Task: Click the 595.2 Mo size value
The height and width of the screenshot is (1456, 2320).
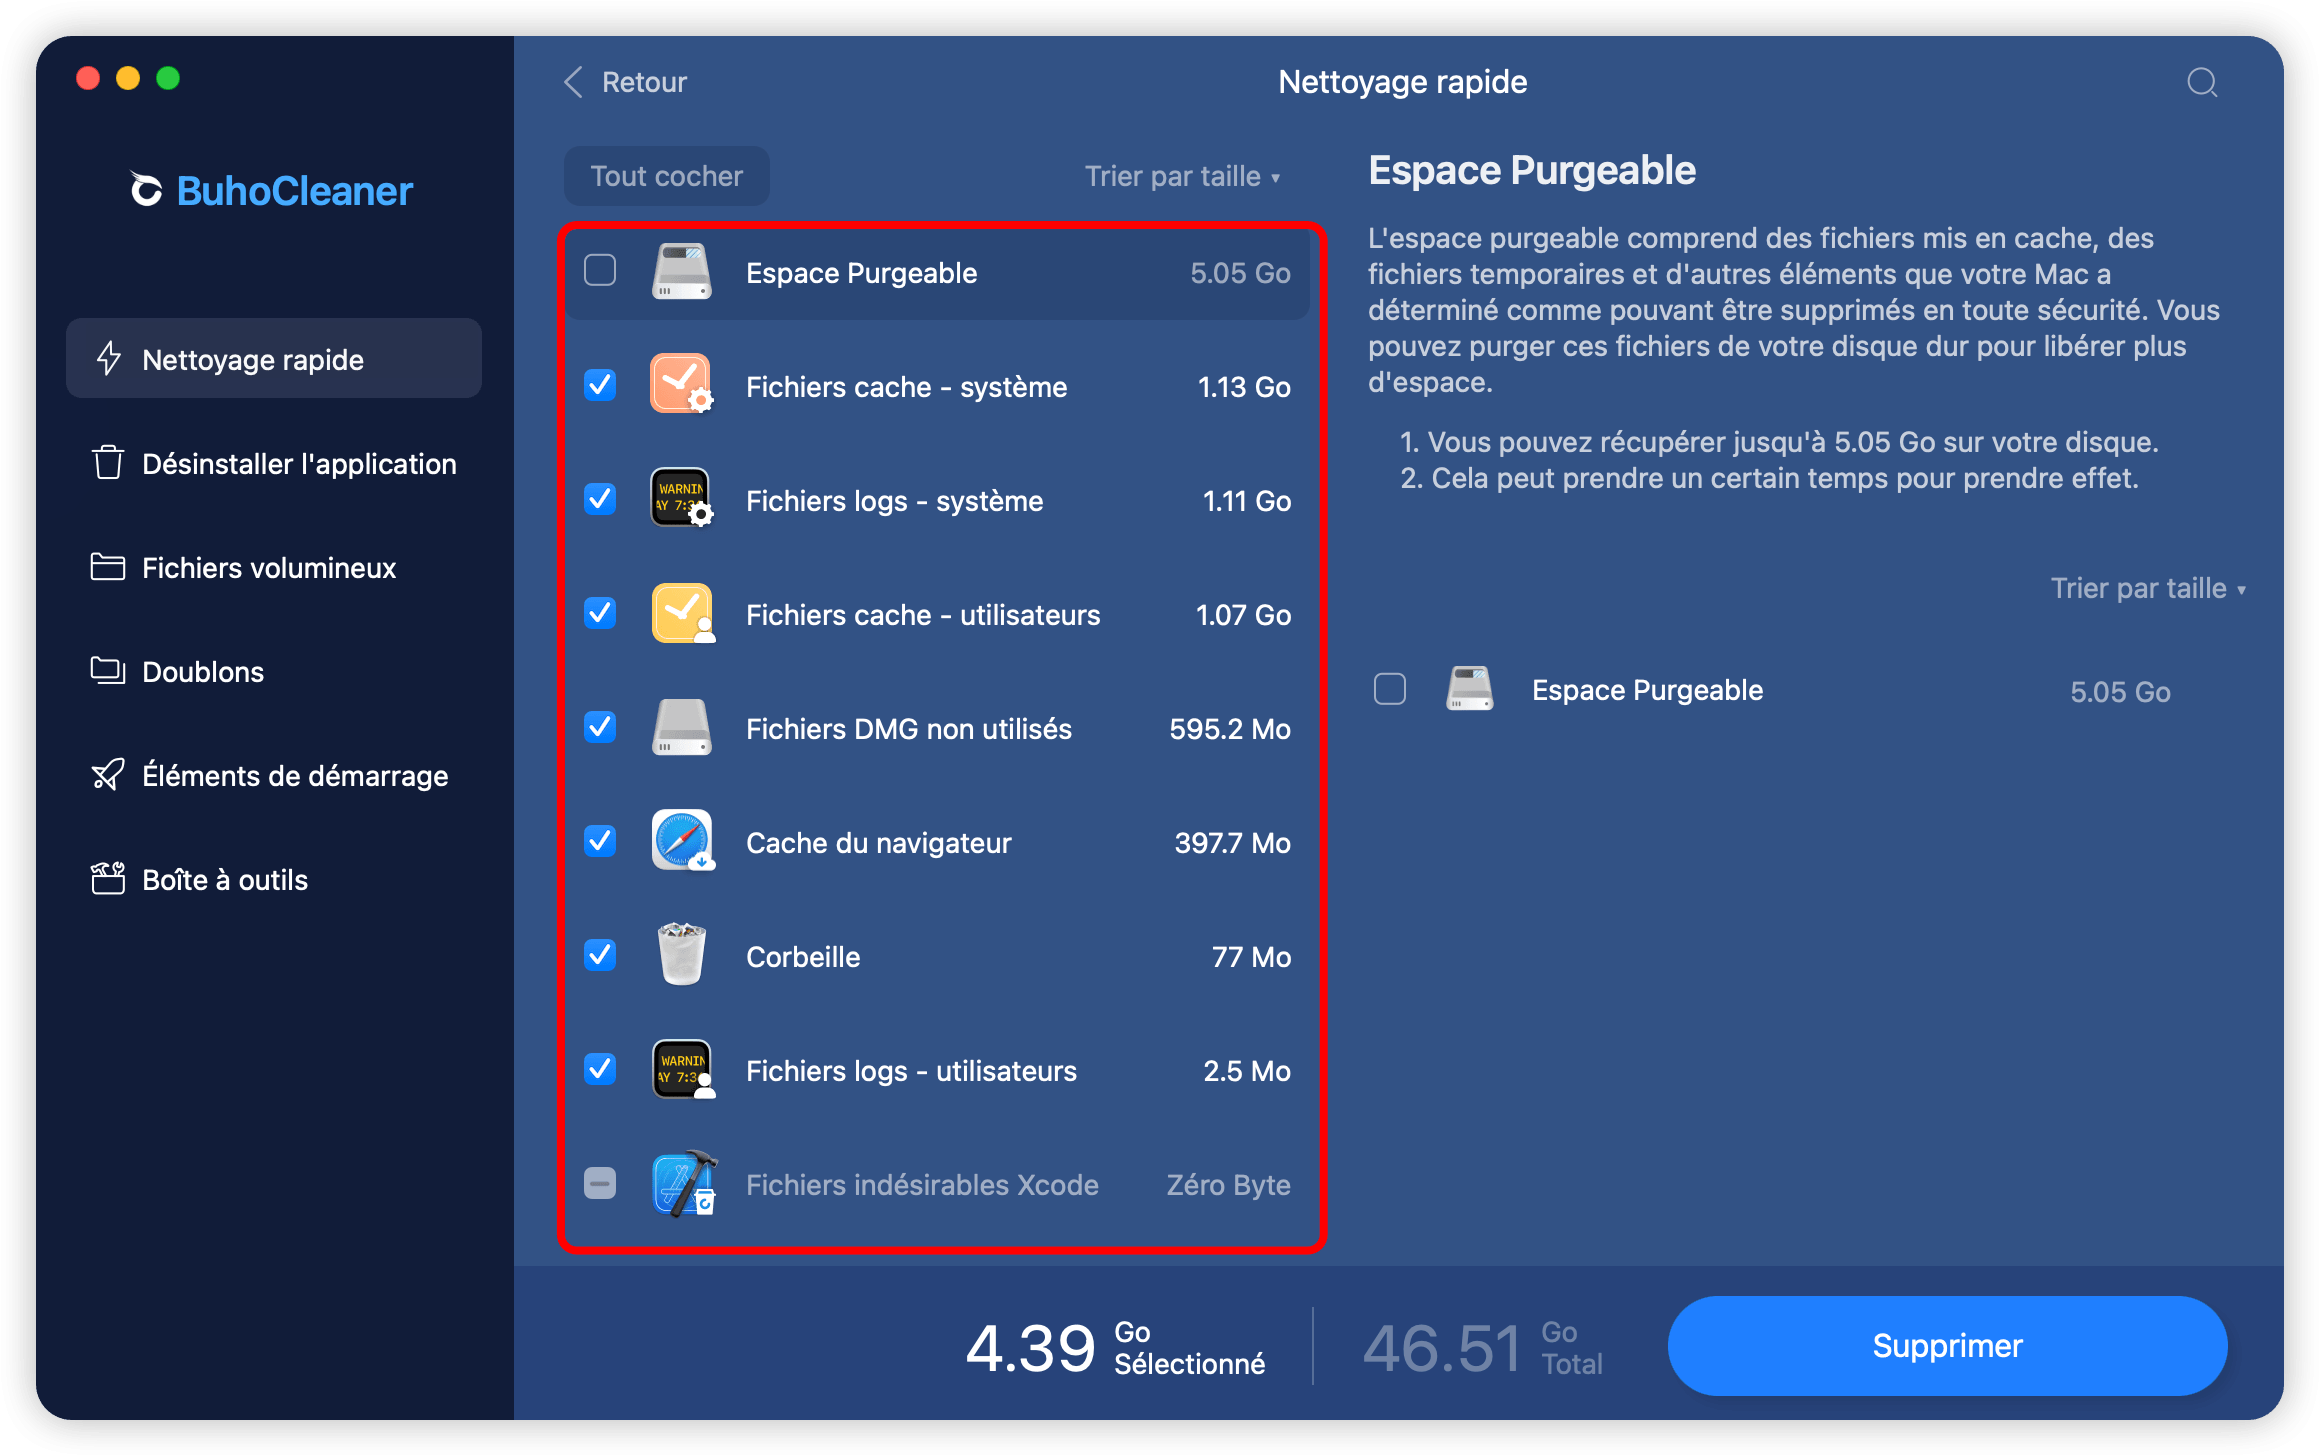Action: point(1230,729)
